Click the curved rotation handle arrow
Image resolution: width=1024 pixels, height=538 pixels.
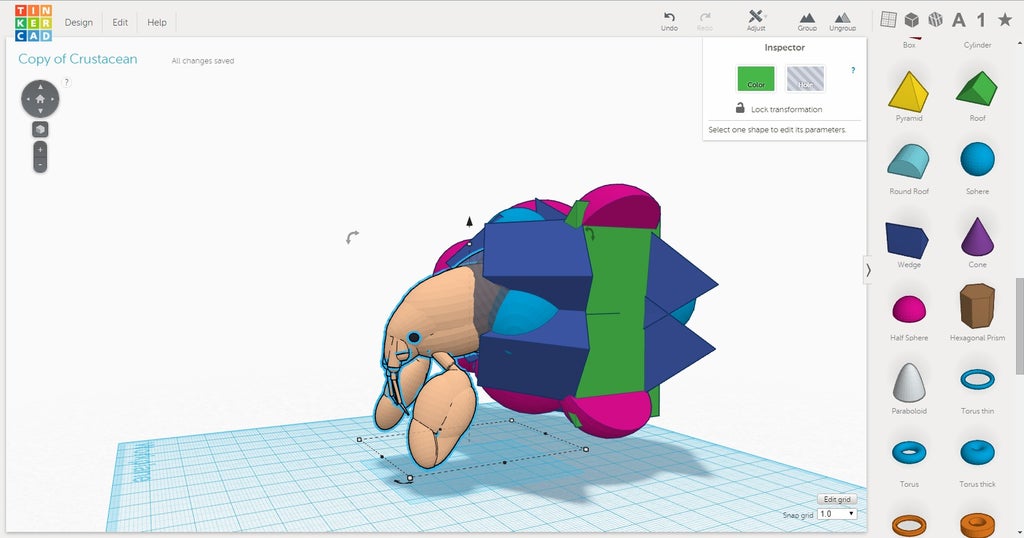pos(352,237)
